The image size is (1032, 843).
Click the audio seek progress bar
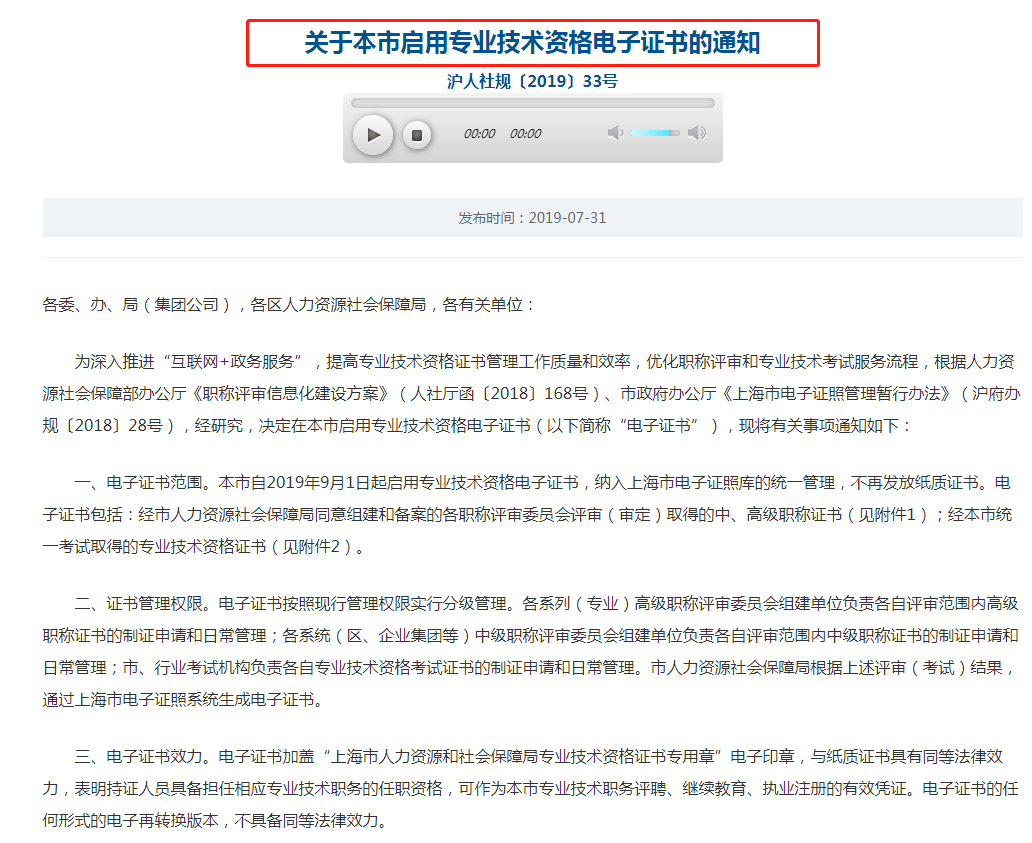click(x=535, y=103)
